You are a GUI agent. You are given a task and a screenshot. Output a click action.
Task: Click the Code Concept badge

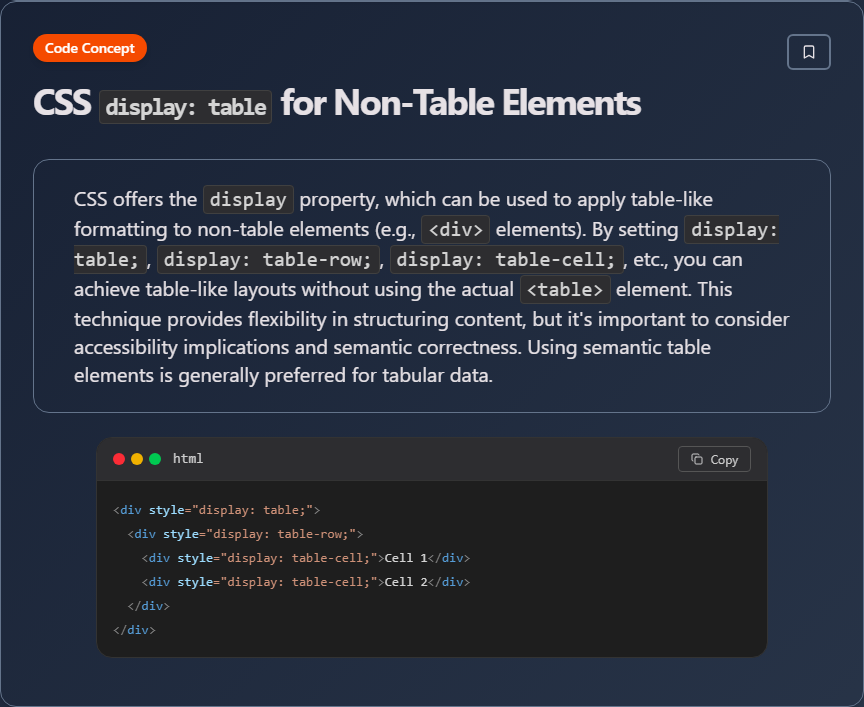click(x=90, y=48)
